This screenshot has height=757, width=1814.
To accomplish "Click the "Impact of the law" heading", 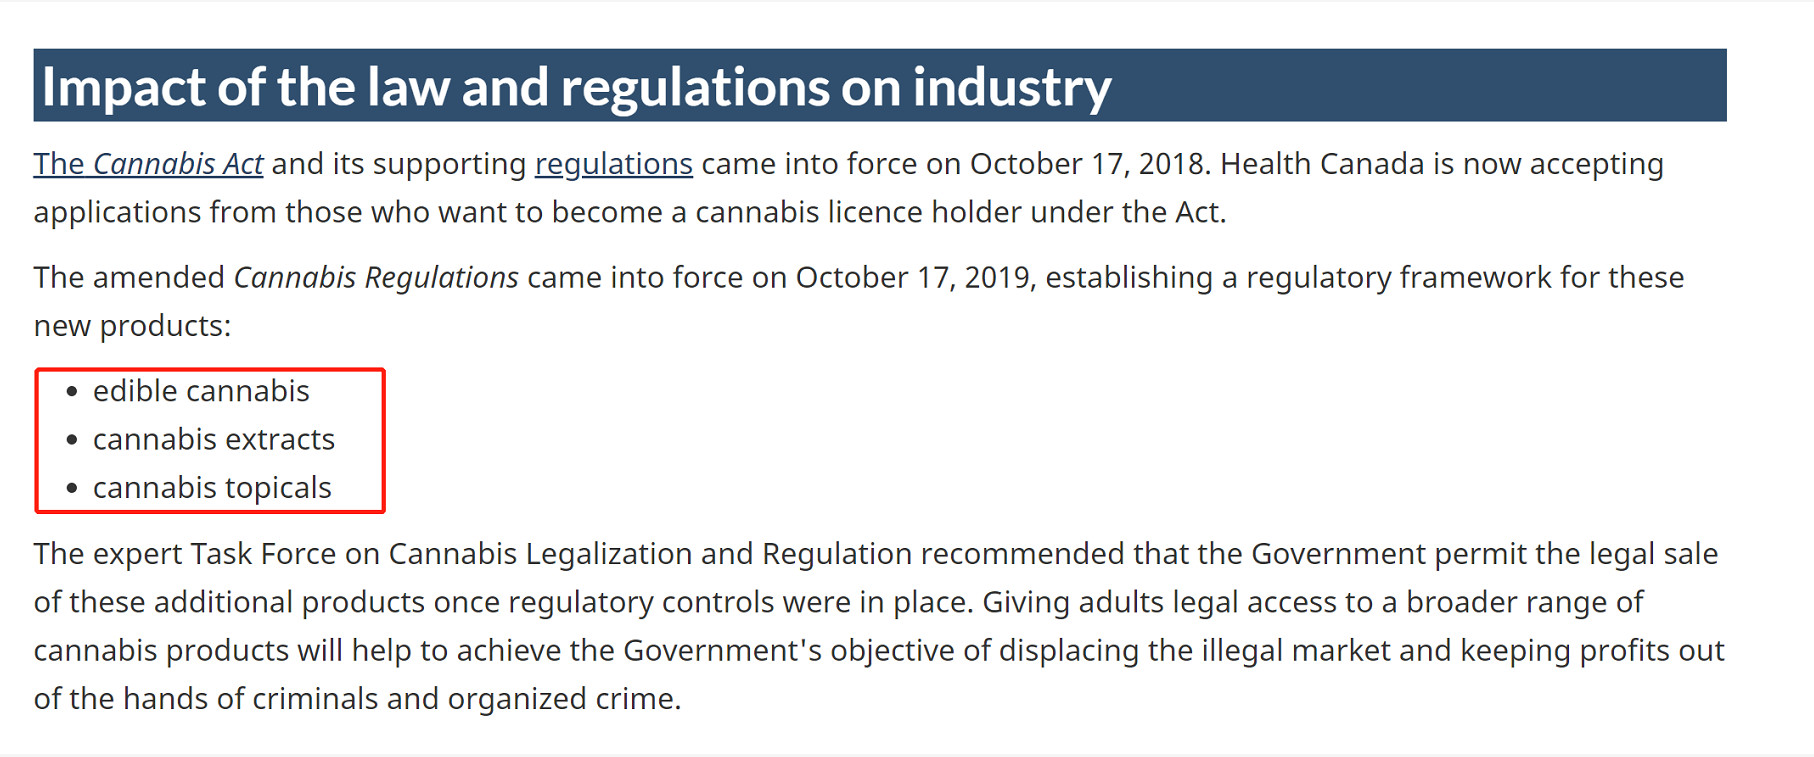I will (575, 87).
